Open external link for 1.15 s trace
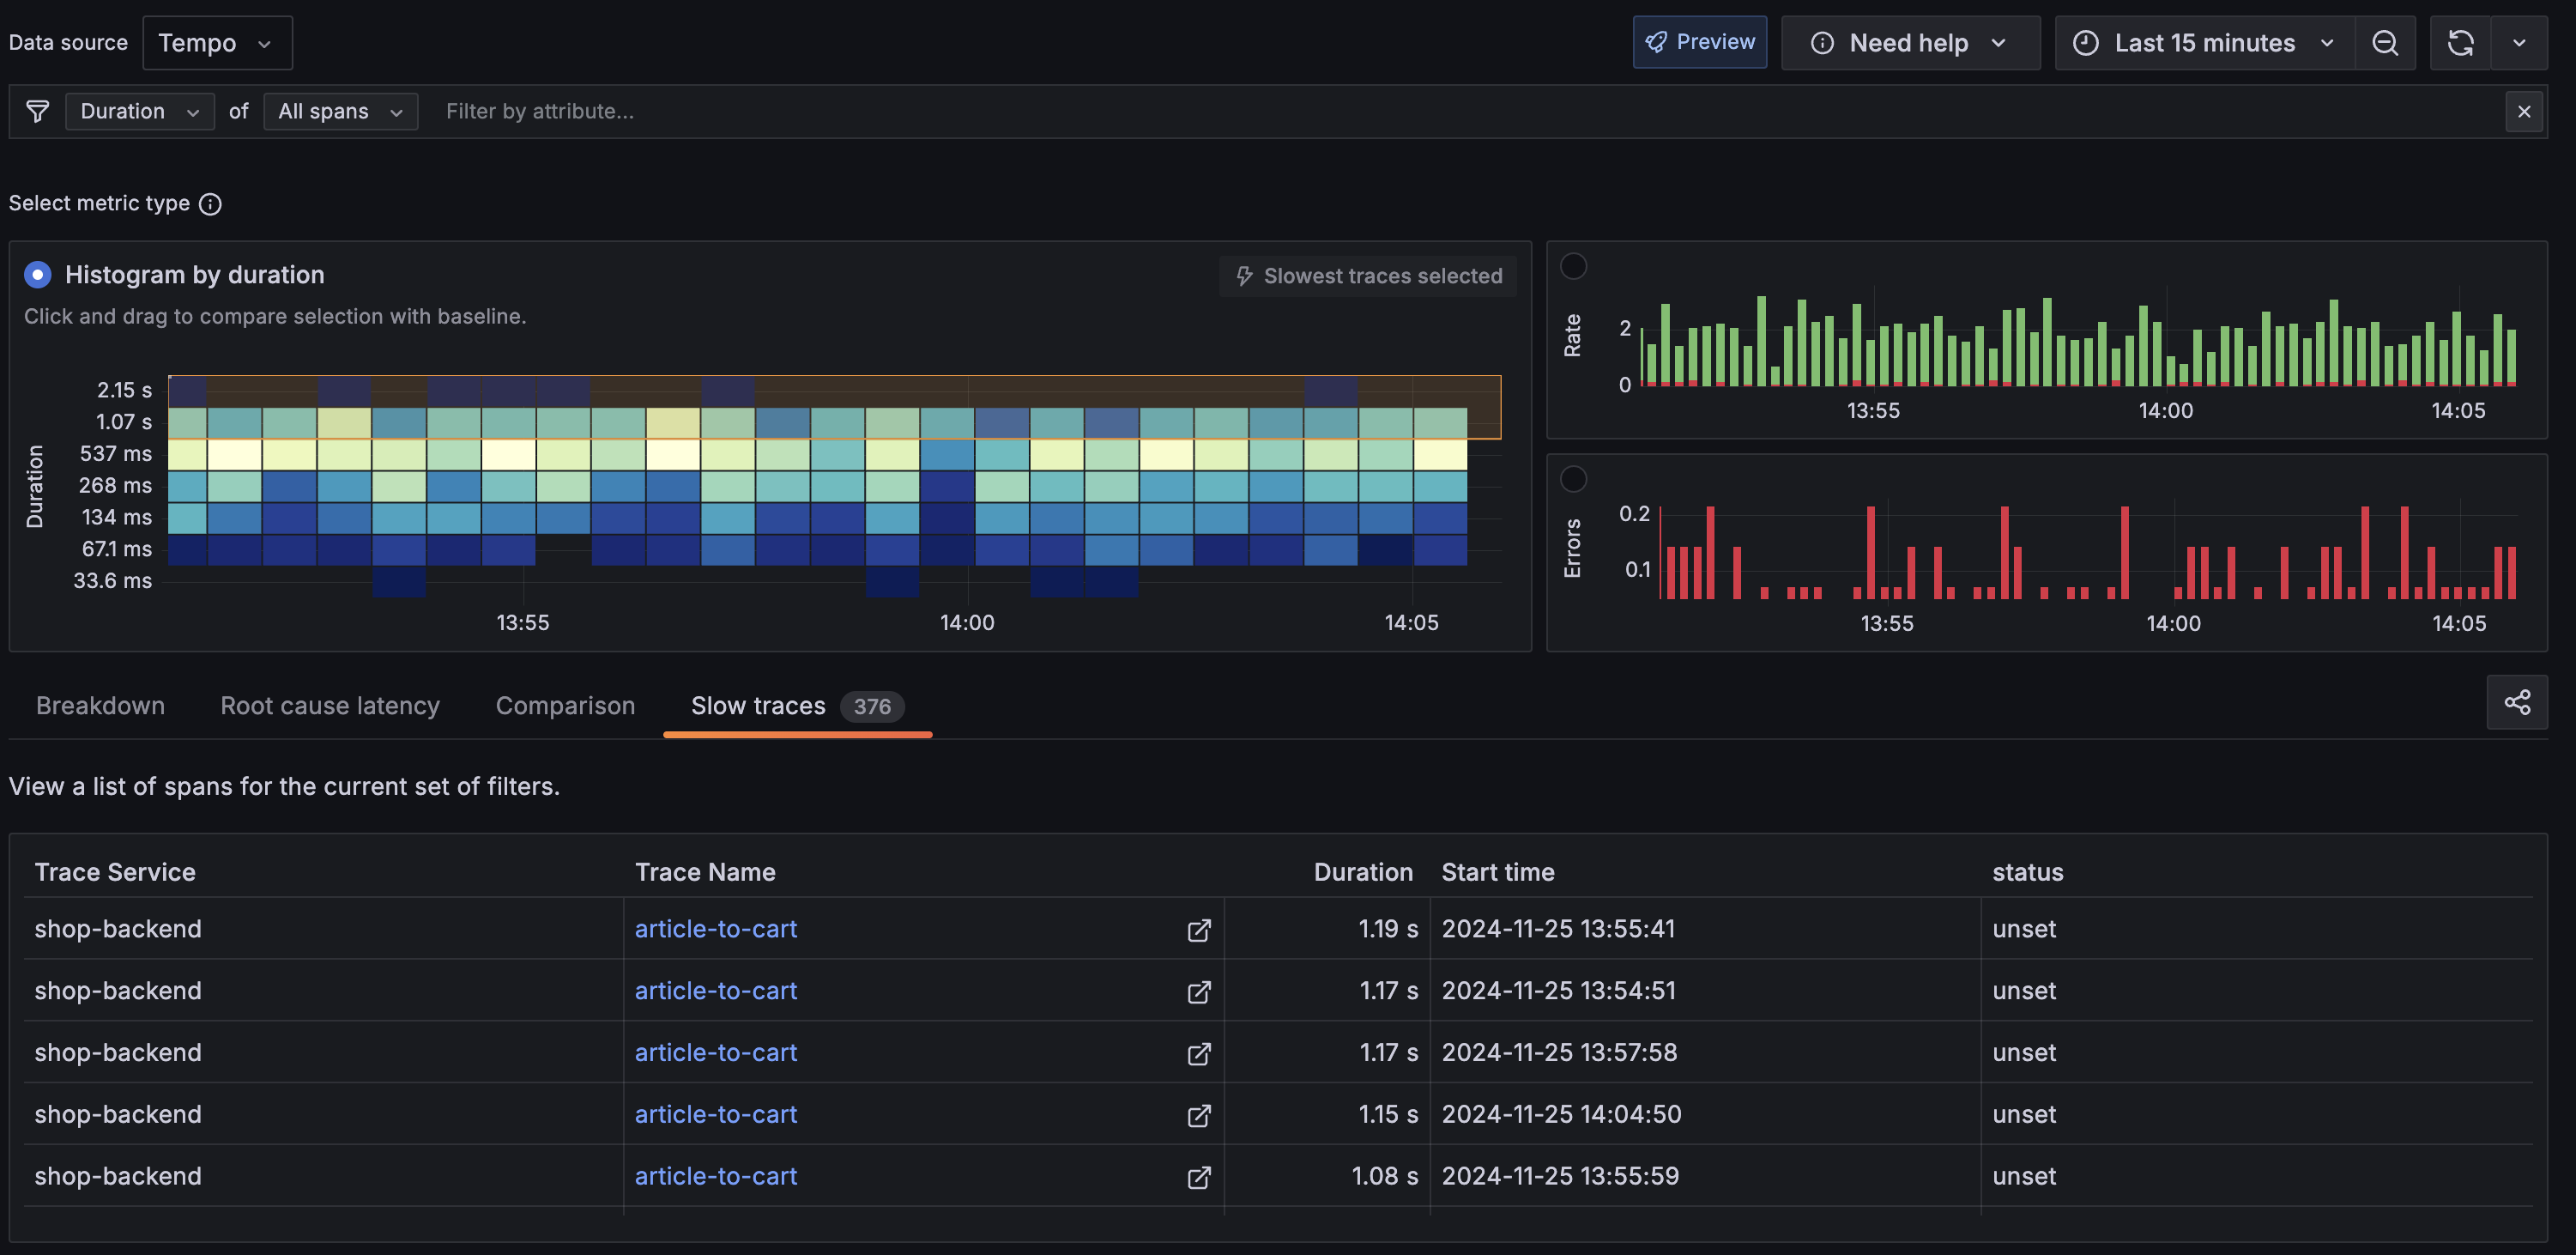This screenshot has width=2576, height=1255. pos(1198,1115)
